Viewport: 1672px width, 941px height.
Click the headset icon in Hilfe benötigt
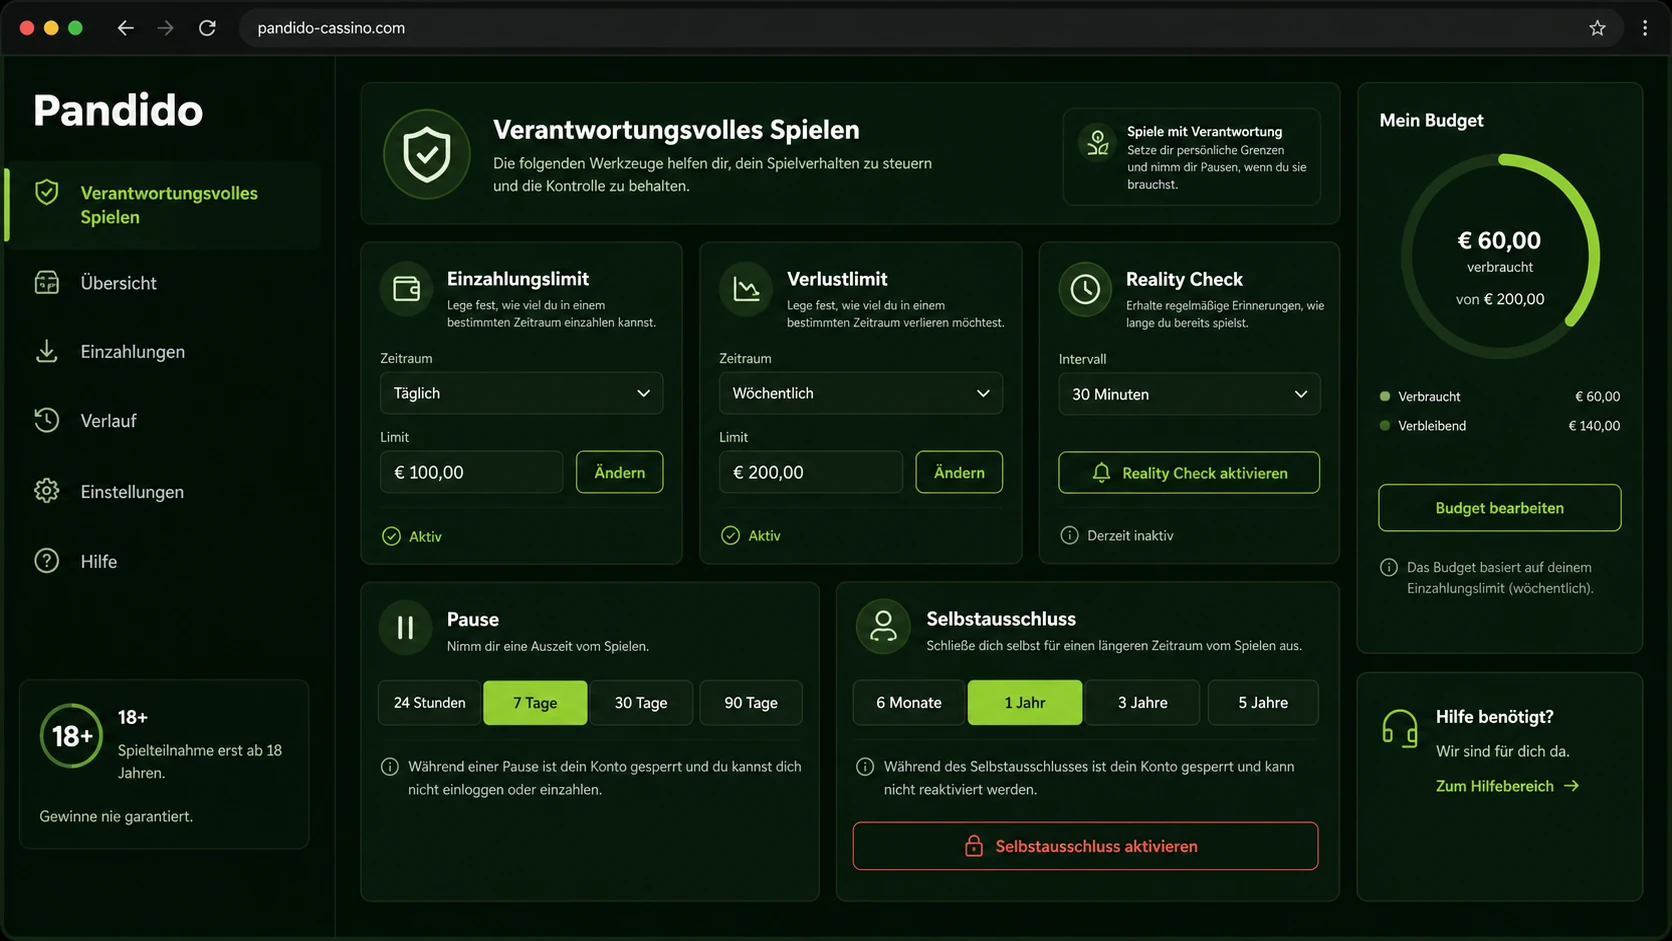pyautogui.click(x=1400, y=729)
